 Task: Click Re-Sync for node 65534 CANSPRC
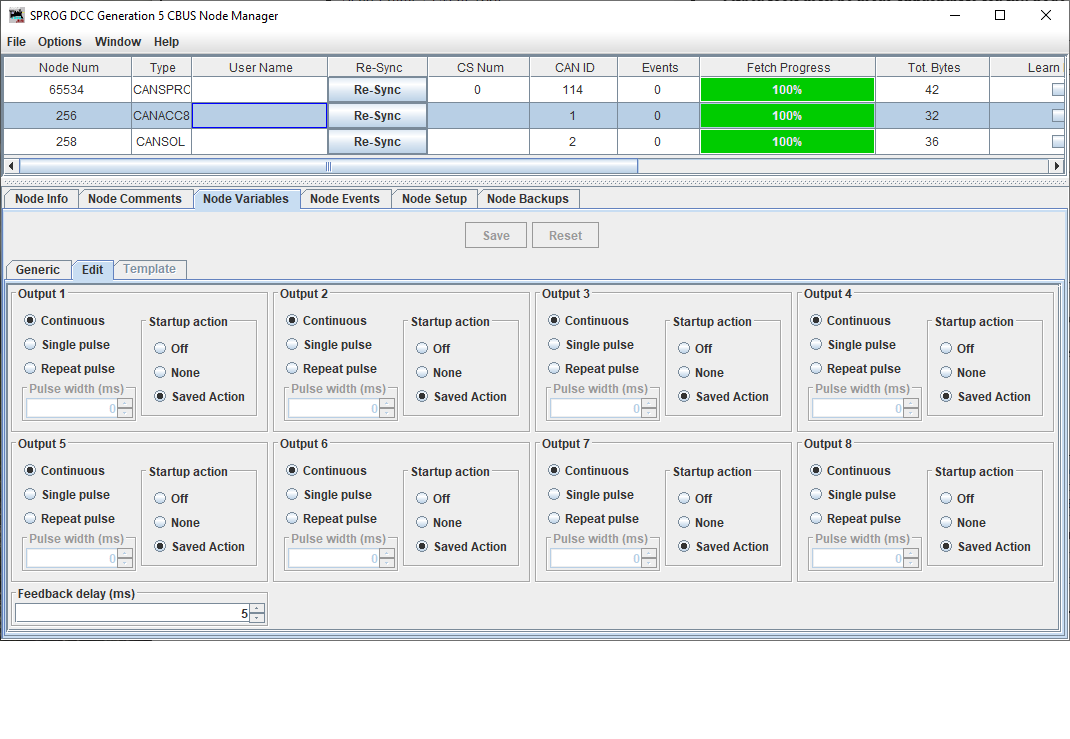point(377,89)
